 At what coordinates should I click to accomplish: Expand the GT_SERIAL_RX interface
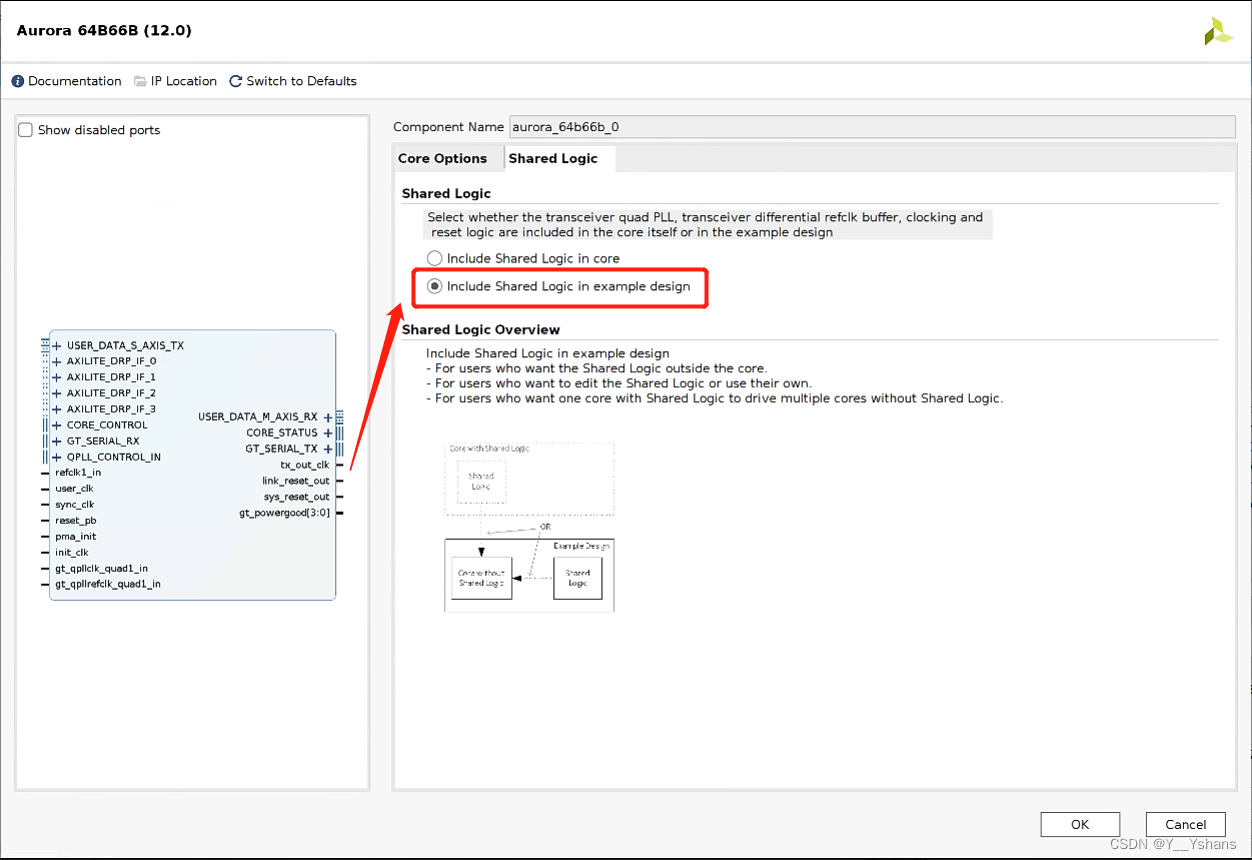coord(57,441)
